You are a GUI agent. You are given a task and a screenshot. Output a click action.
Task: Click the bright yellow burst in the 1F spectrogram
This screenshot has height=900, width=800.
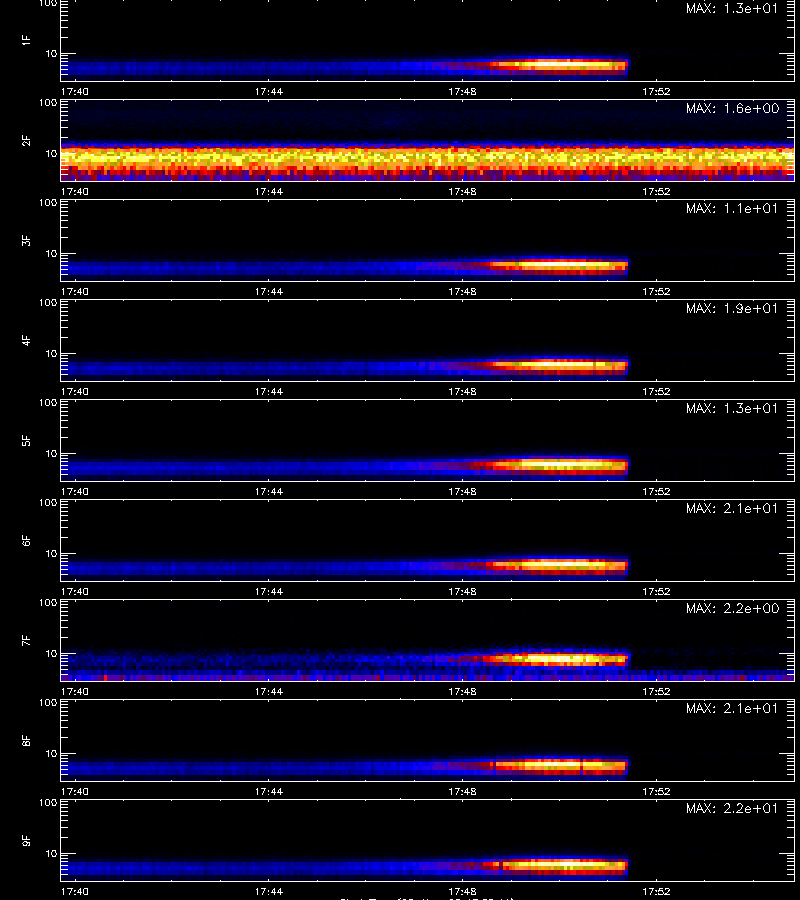[560, 65]
